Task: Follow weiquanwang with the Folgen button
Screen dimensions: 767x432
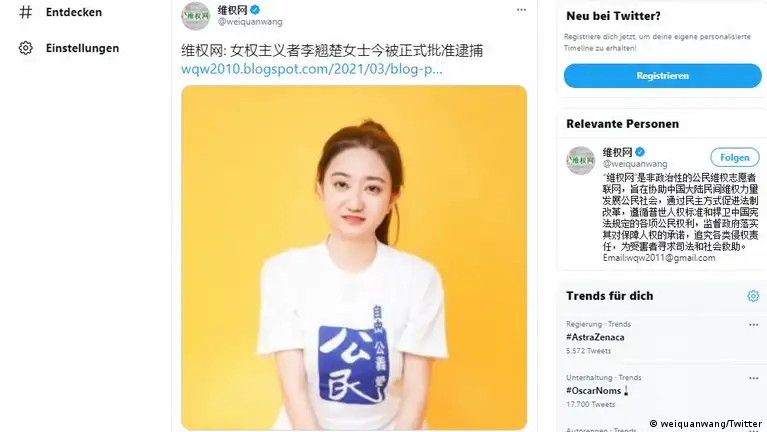Action: (x=735, y=158)
